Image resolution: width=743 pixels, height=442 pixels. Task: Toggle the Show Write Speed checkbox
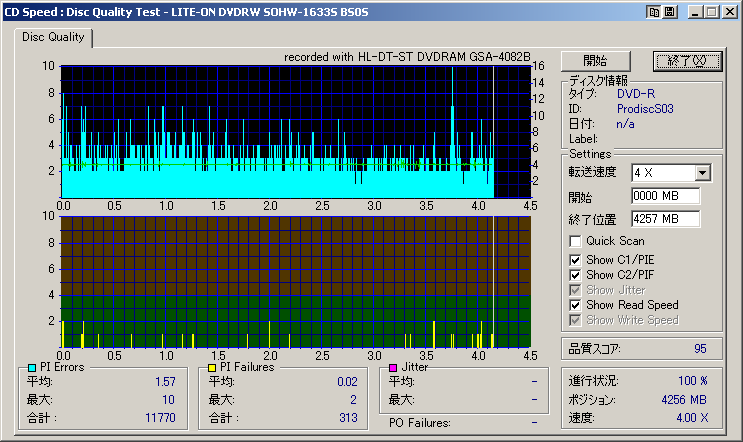(x=575, y=320)
